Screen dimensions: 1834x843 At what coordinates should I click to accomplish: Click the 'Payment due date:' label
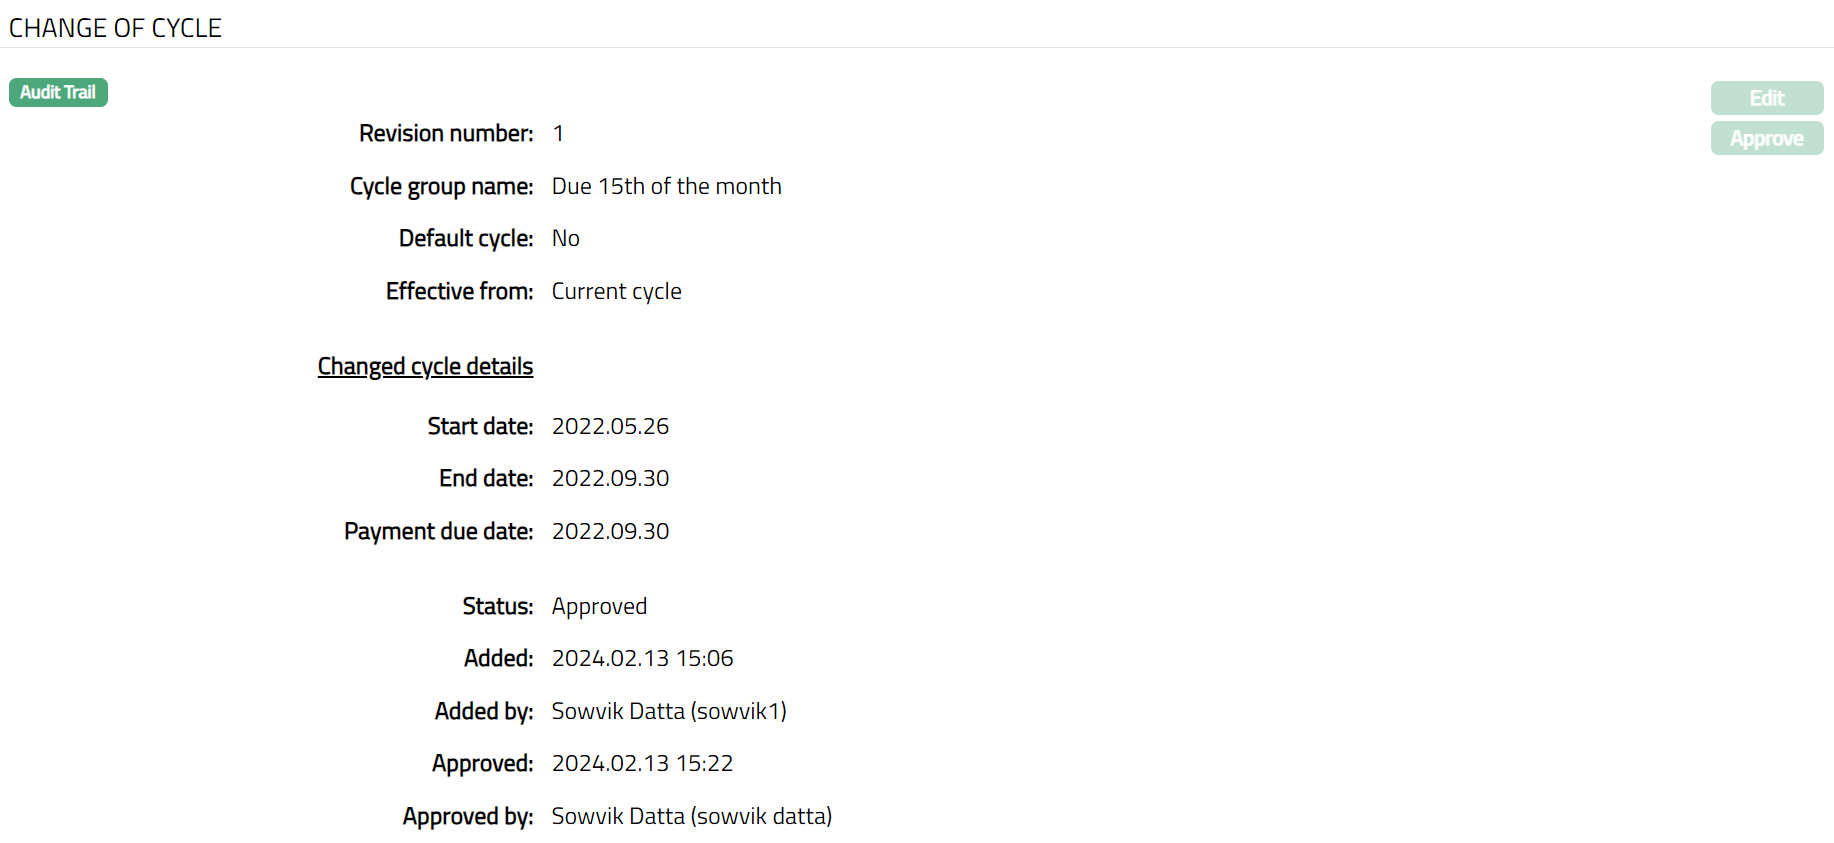point(438,532)
